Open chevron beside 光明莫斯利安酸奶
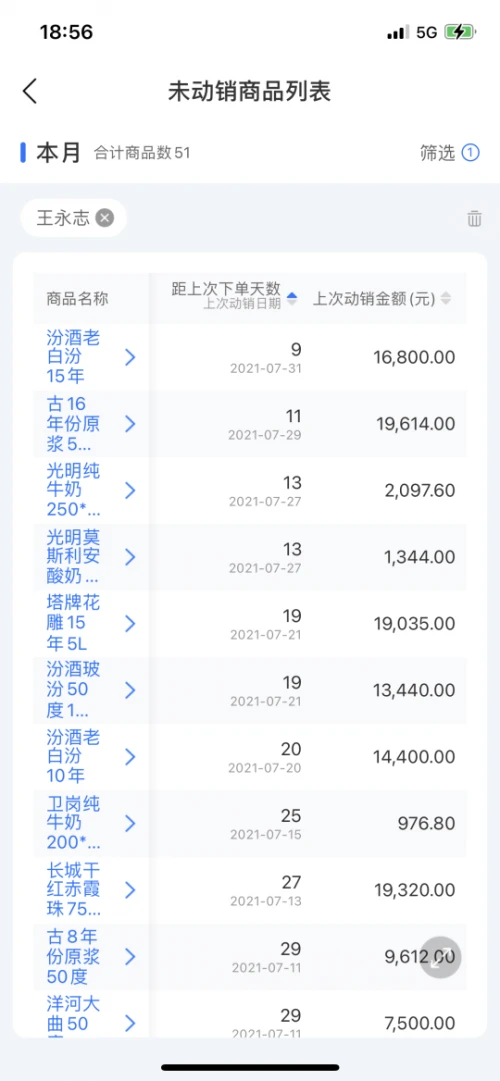Screen dimensions: 500x1081 [130, 557]
